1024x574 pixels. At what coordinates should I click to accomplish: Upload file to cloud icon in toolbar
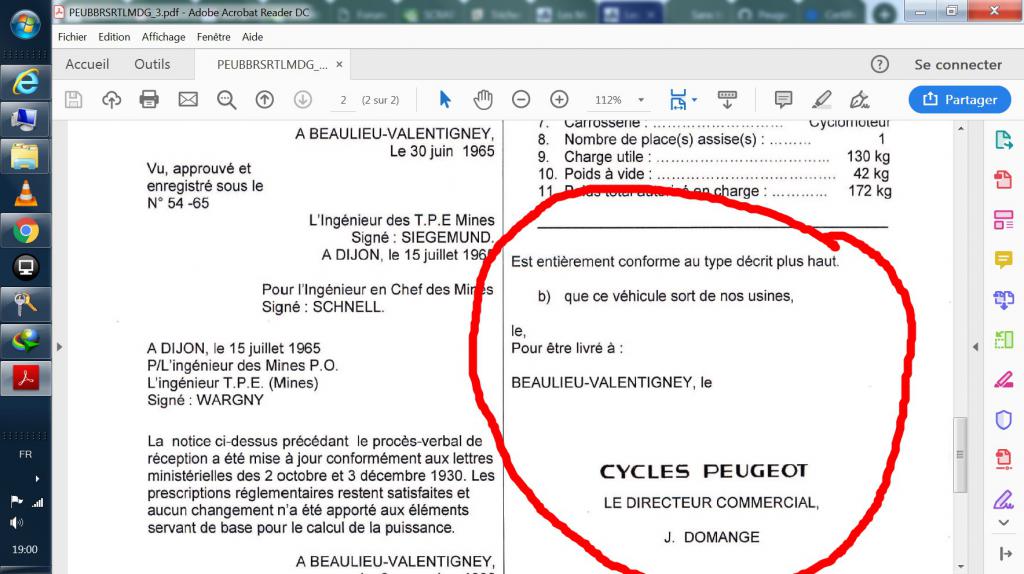pos(112,99)
